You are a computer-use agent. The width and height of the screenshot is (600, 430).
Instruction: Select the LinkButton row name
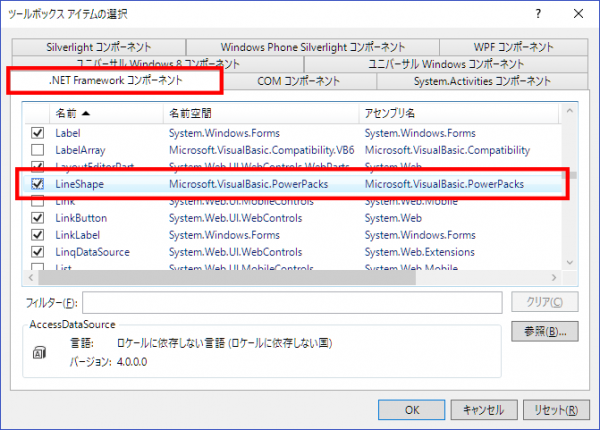click(x=81, y=218)
